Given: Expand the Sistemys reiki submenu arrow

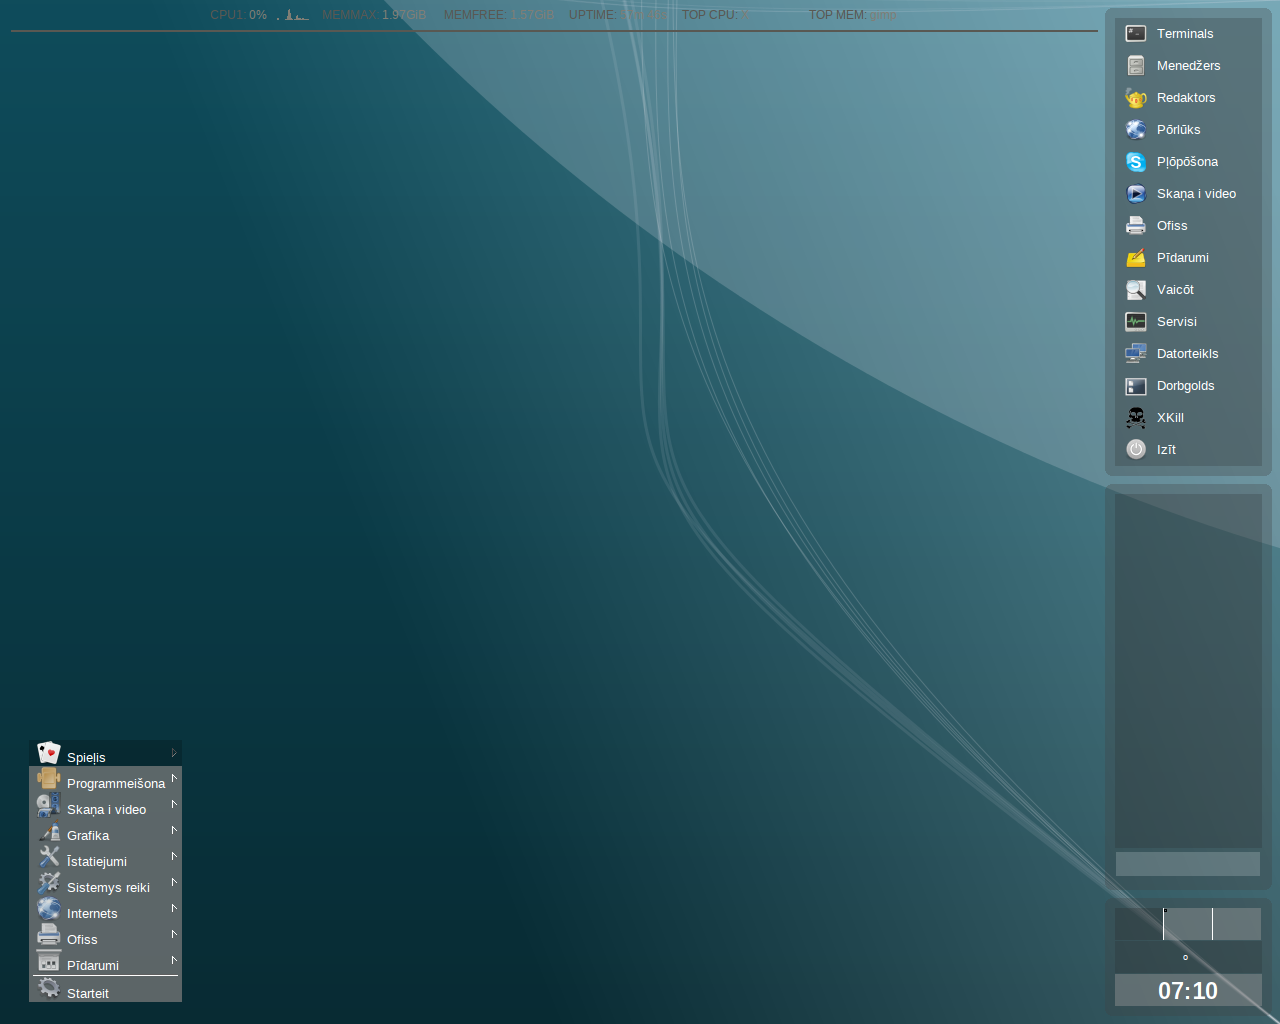Looking at the screenshot, I should click(174, 882).
